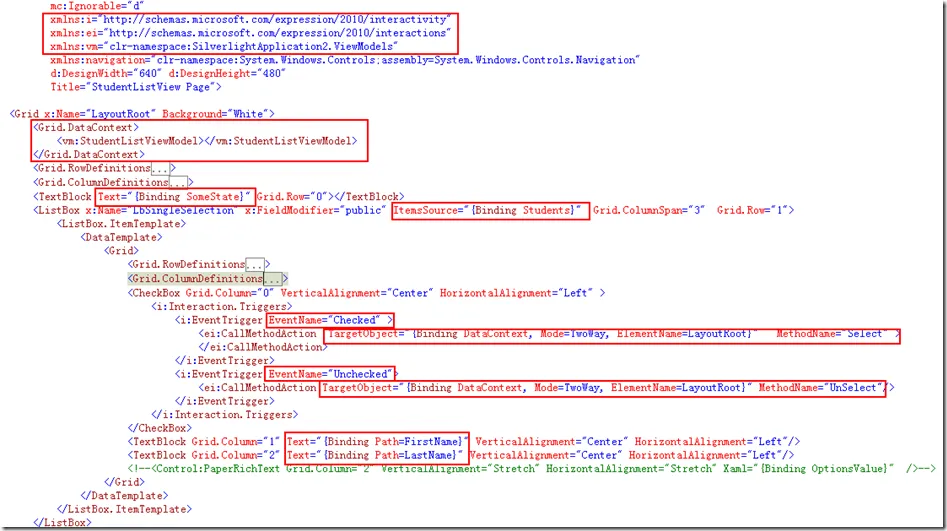Select ItemsSource="{Binding Students}" attribute
The height and width of the screenshot is (531, 947).
[x=487, y=210]
